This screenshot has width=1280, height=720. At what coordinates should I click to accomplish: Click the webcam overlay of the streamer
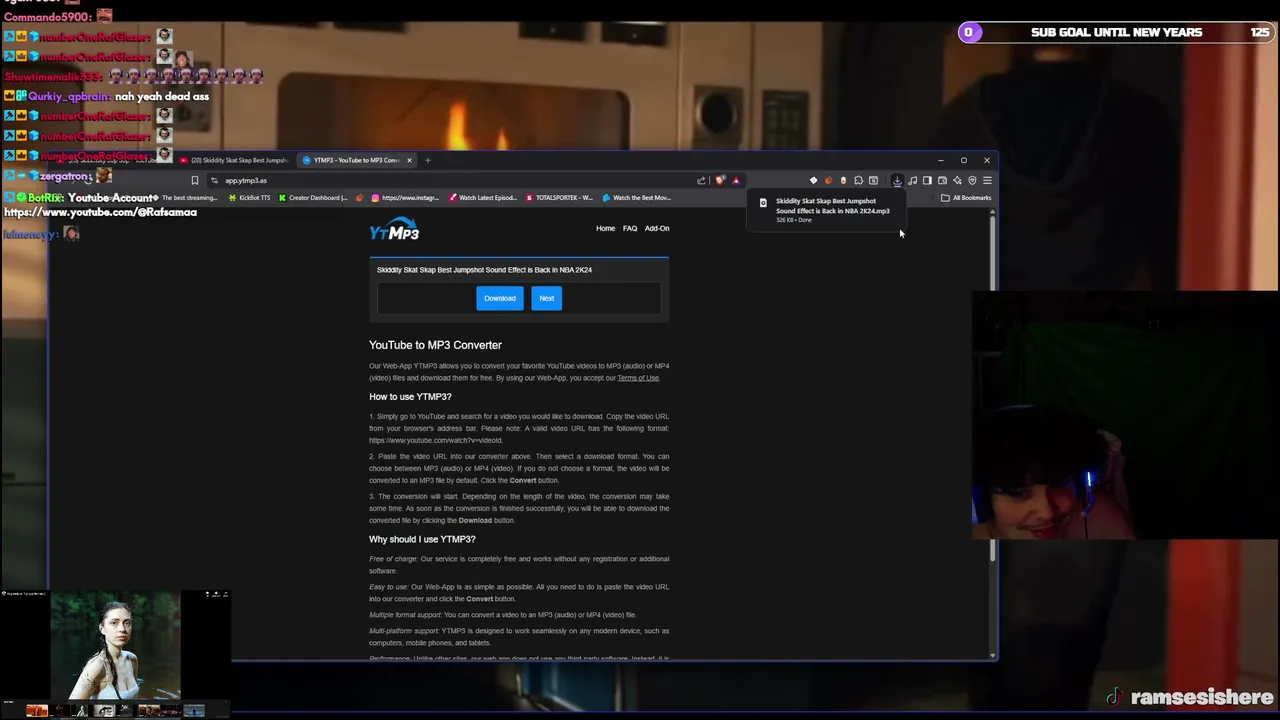pyautogui.click(x=1125, y=415)
